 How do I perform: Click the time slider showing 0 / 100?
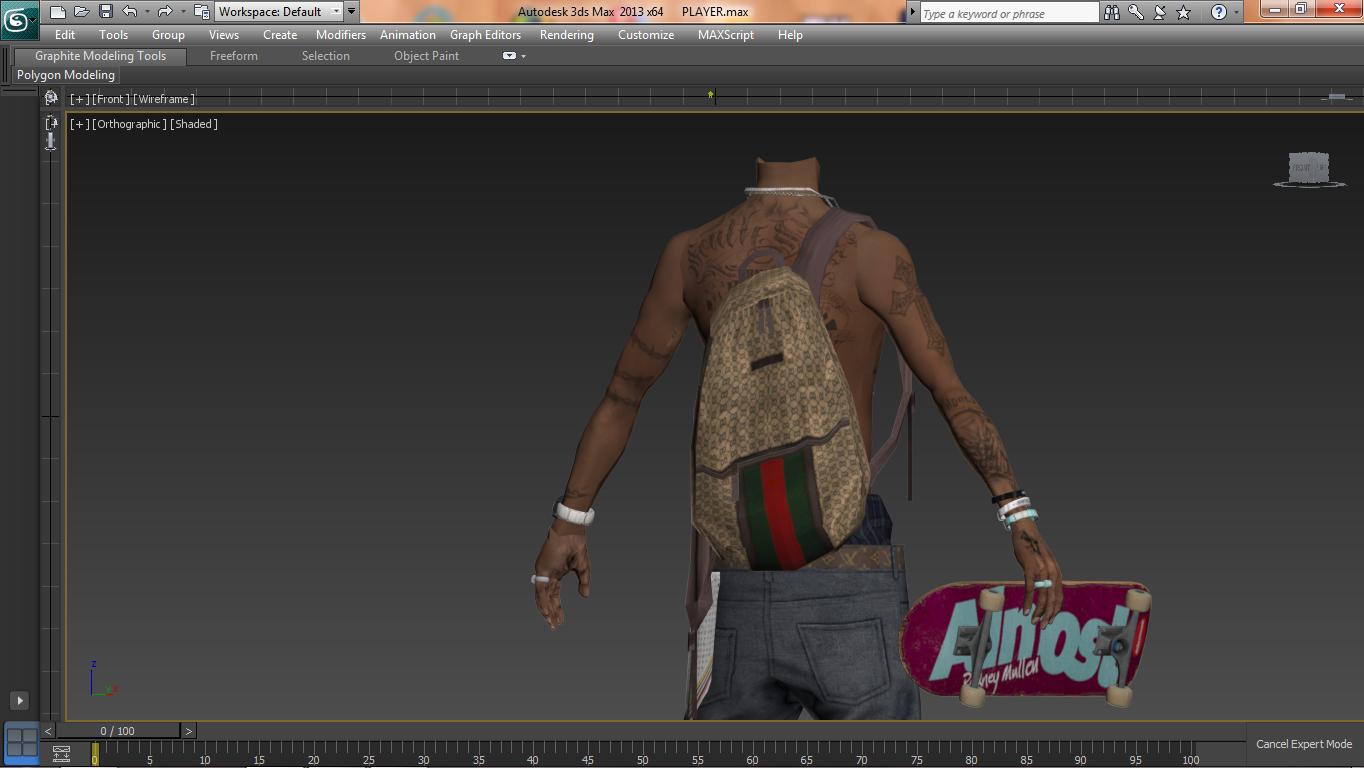pos(118,731)
